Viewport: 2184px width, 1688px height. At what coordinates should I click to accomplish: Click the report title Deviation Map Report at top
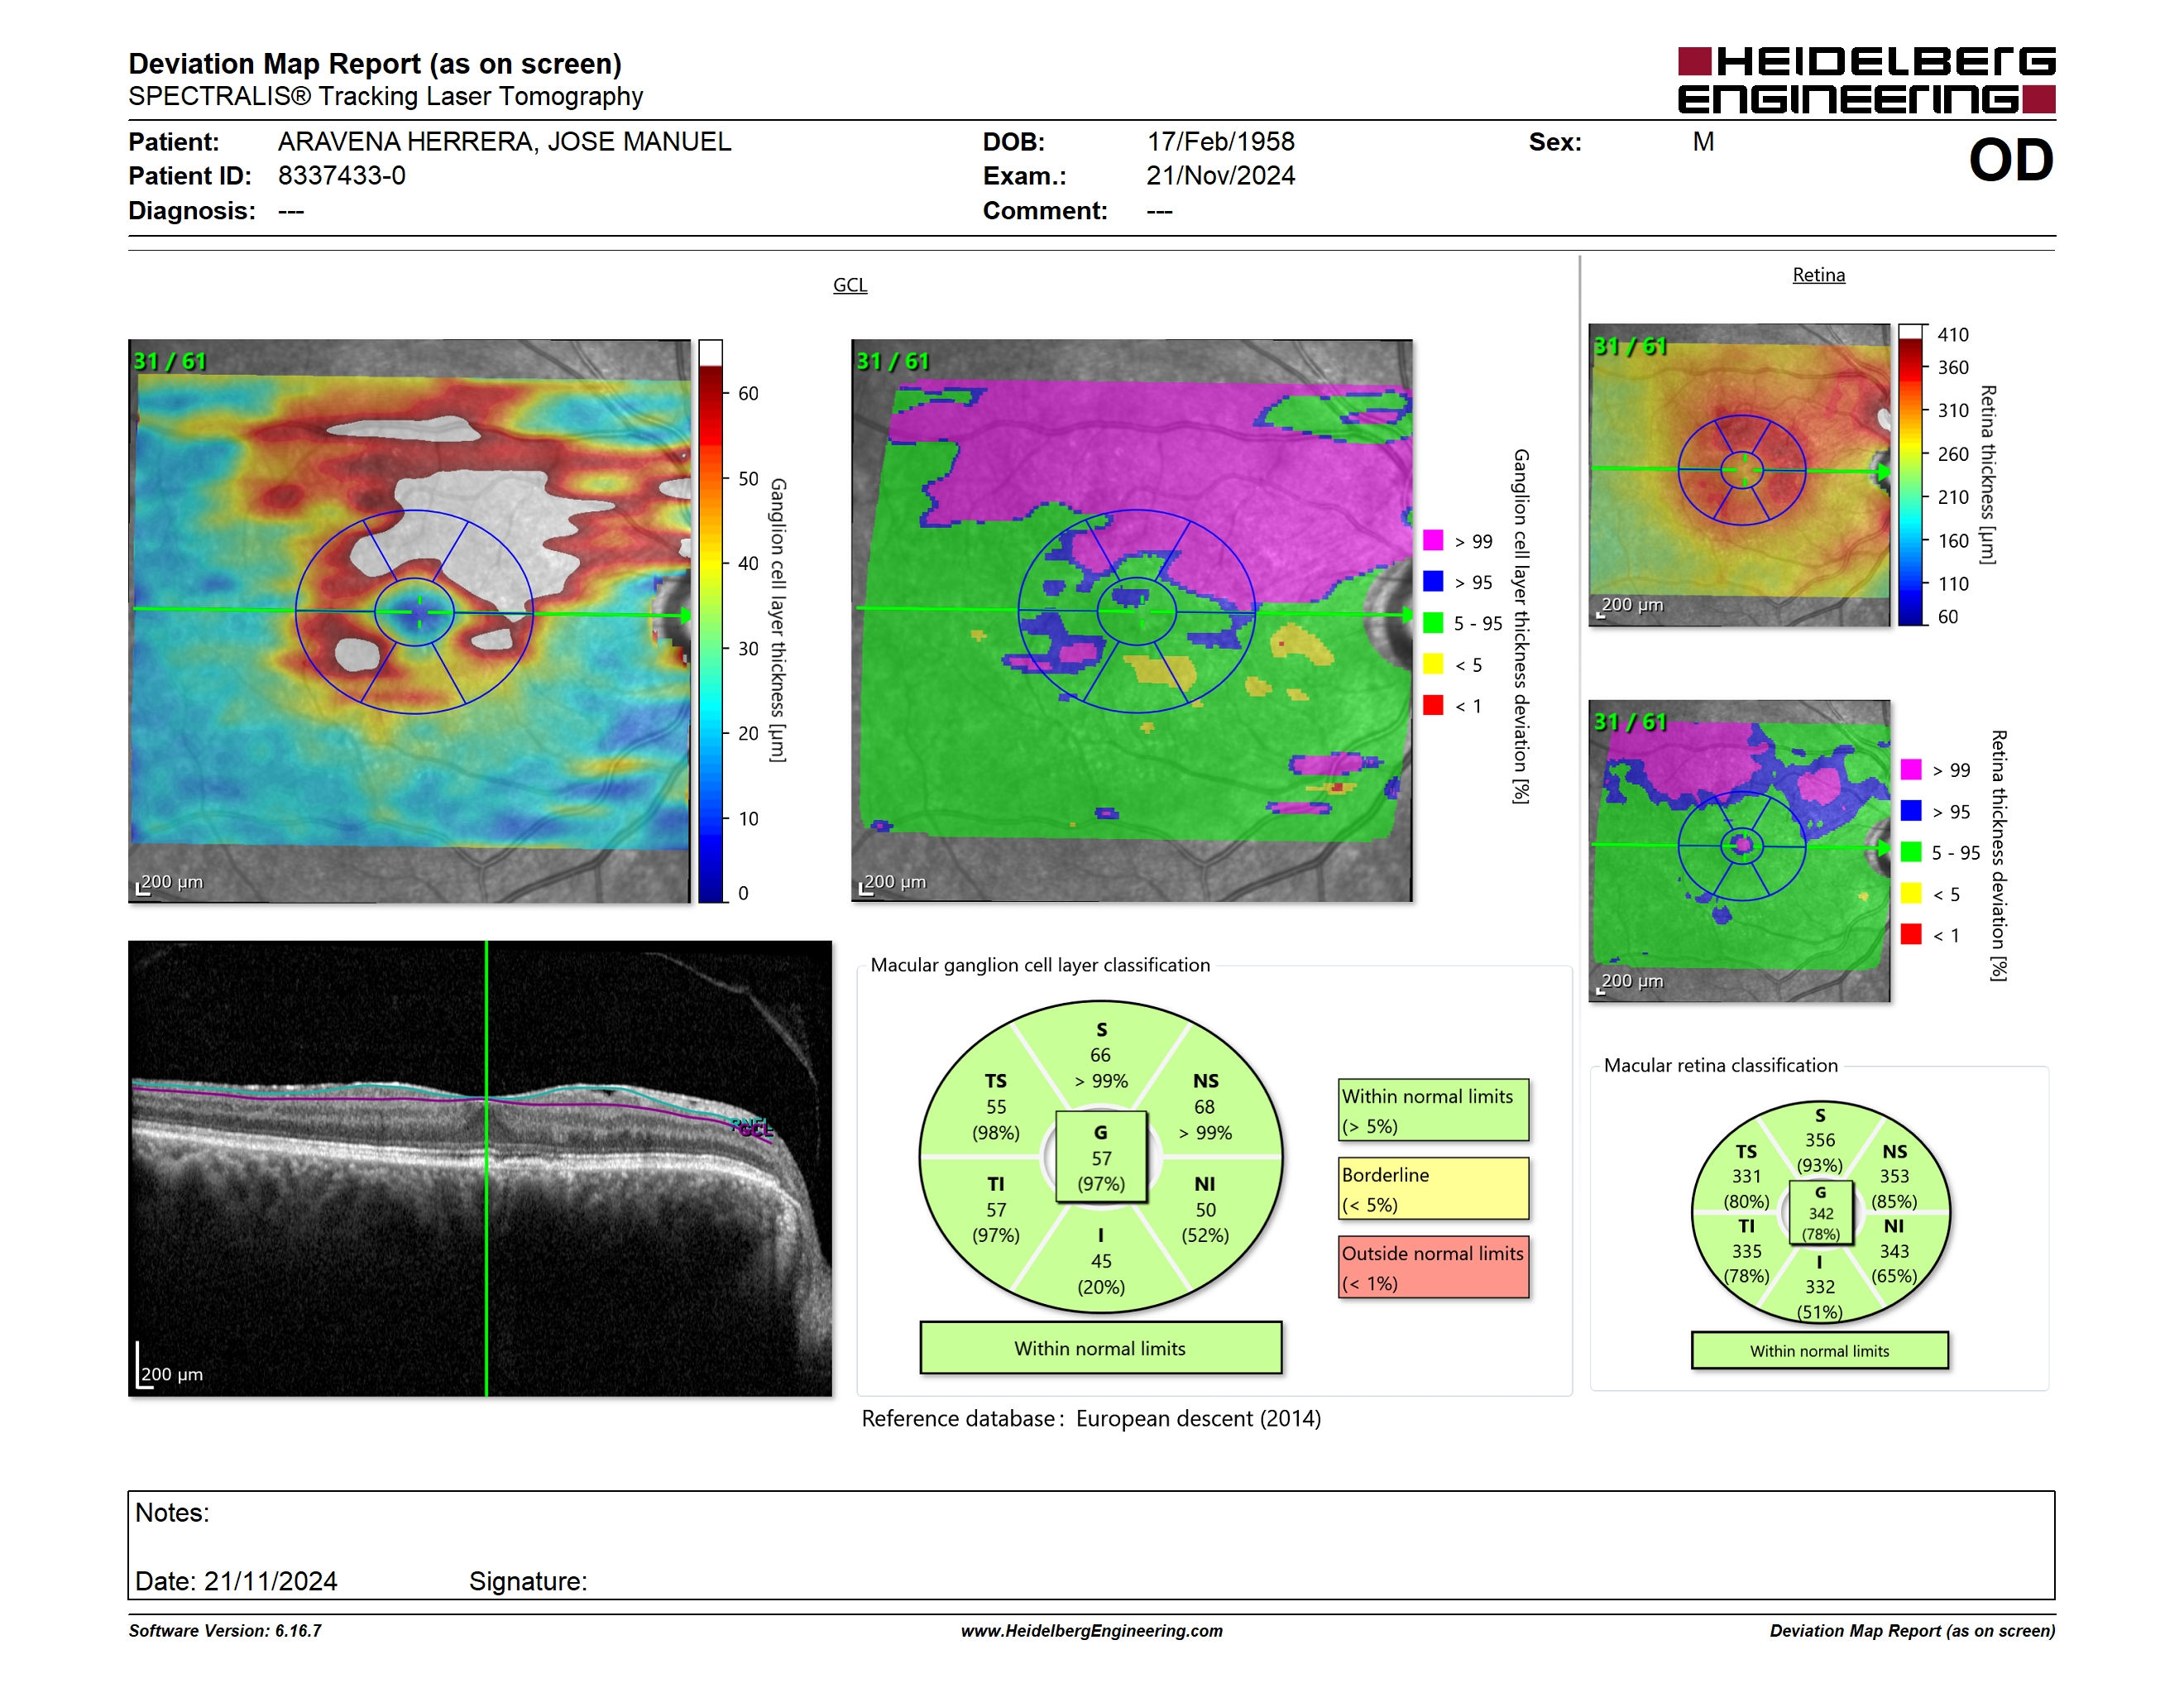coord(375,64)
